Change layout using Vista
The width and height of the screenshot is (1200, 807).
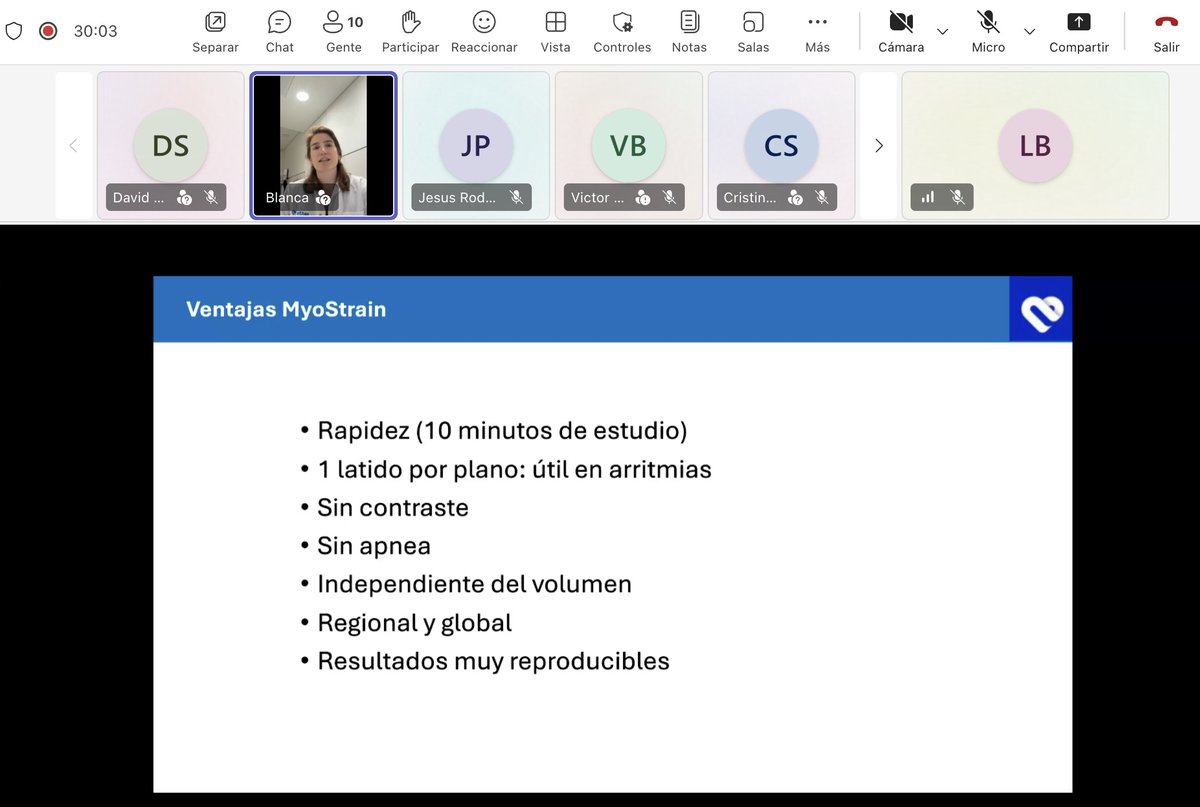(x=555, y=32)
